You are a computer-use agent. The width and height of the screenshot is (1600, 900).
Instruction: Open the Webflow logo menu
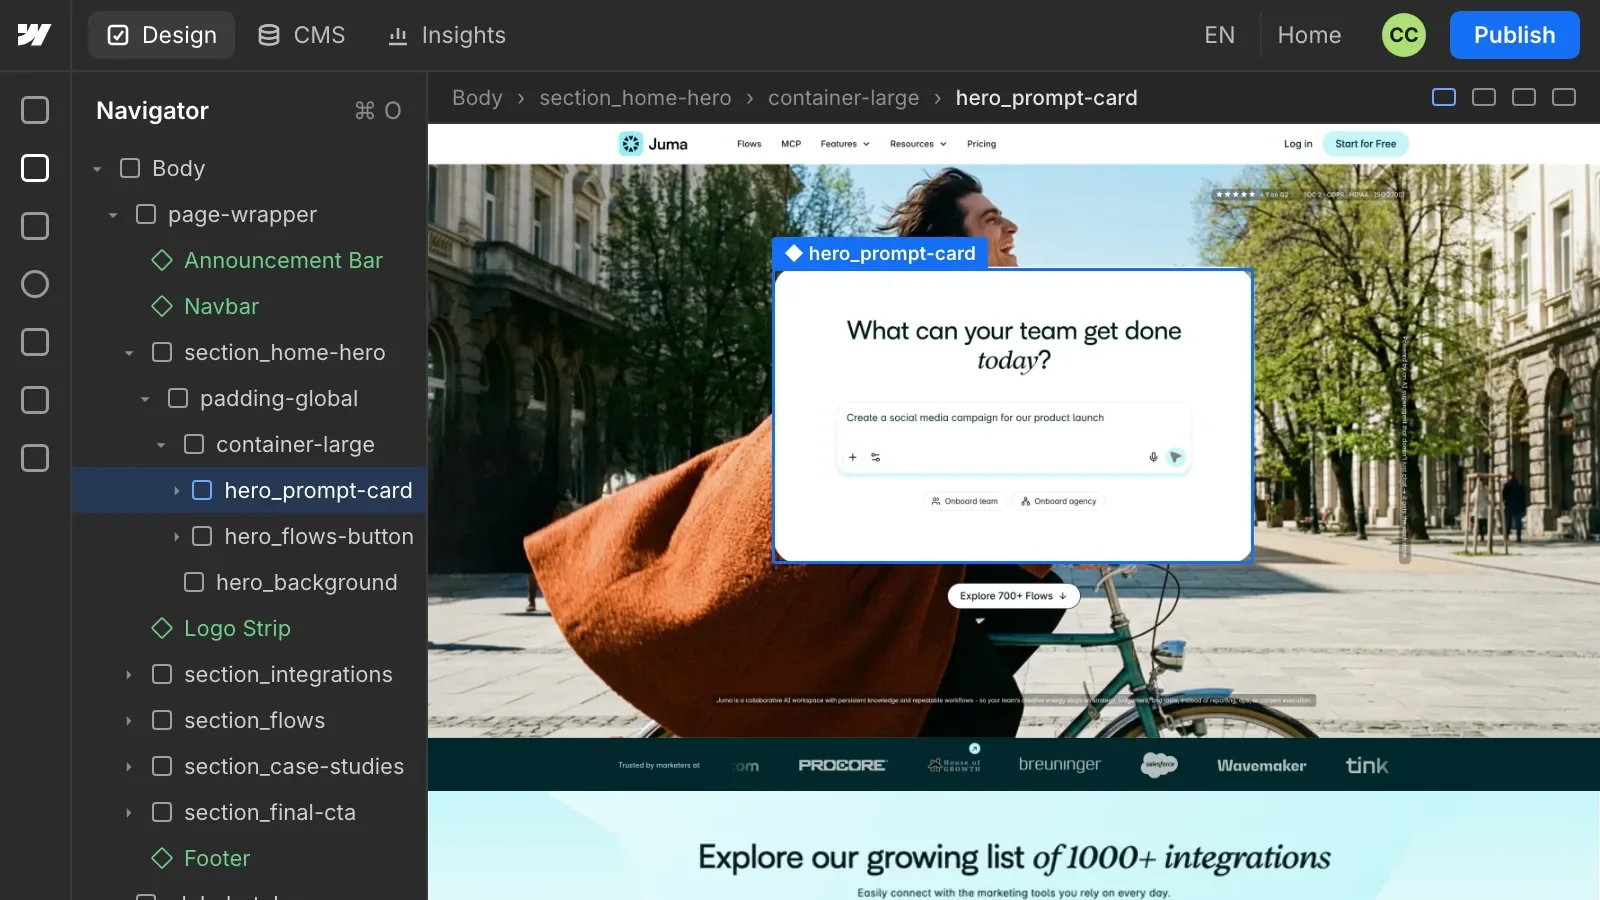click(34, 35)
